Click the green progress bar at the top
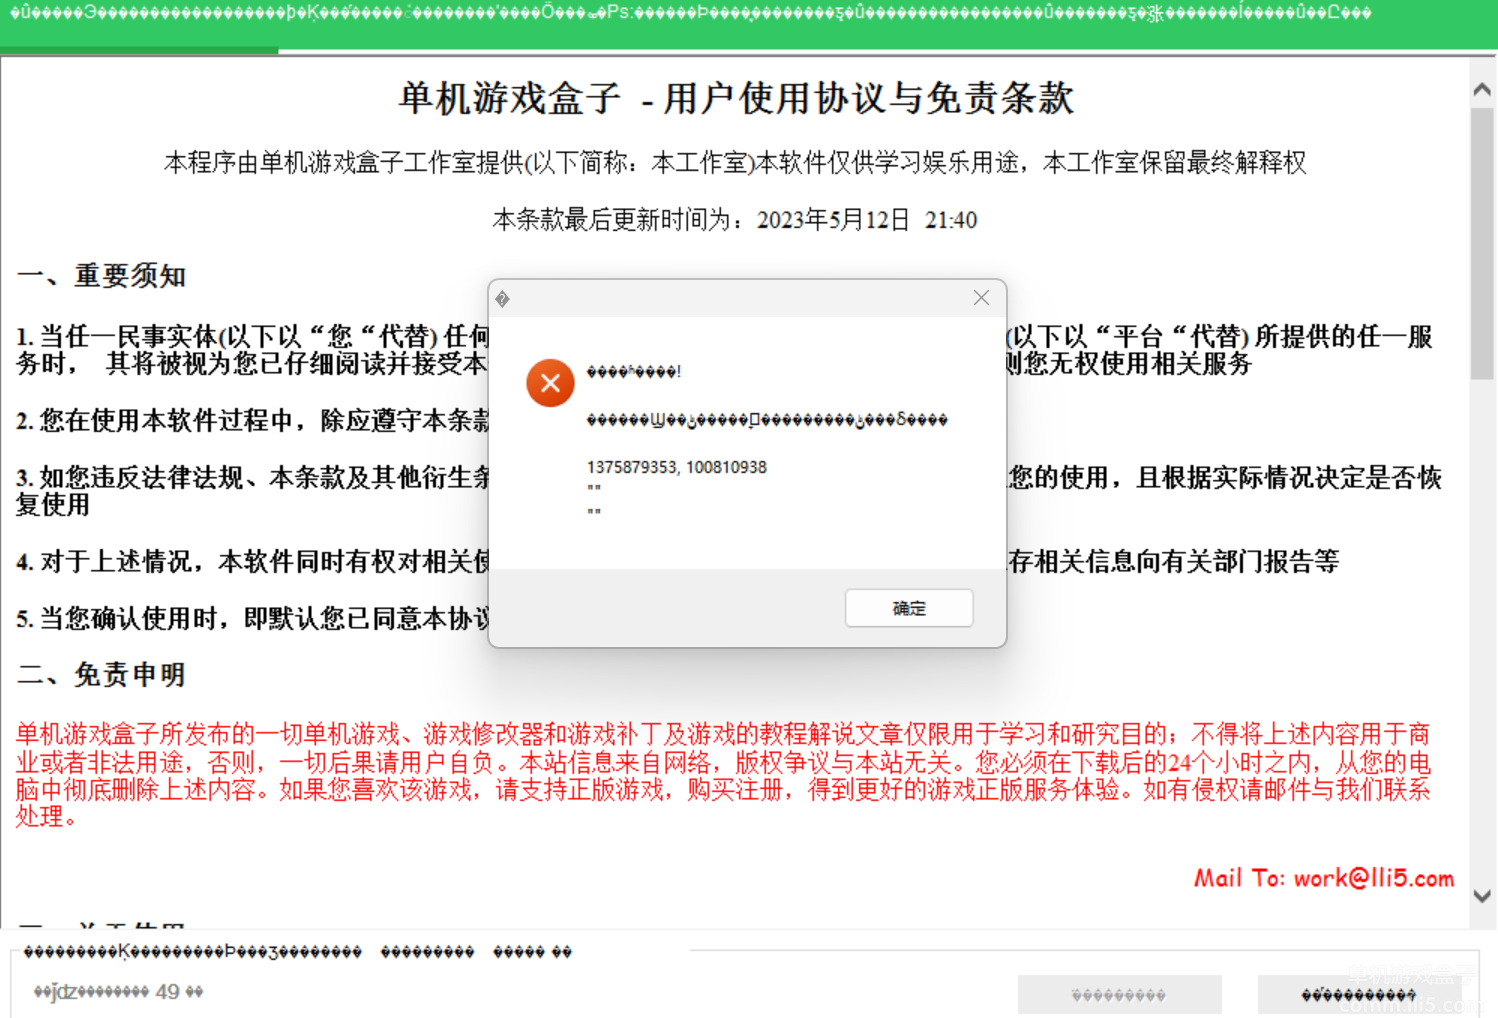The image size is (1498, 1018). (139, 50)
